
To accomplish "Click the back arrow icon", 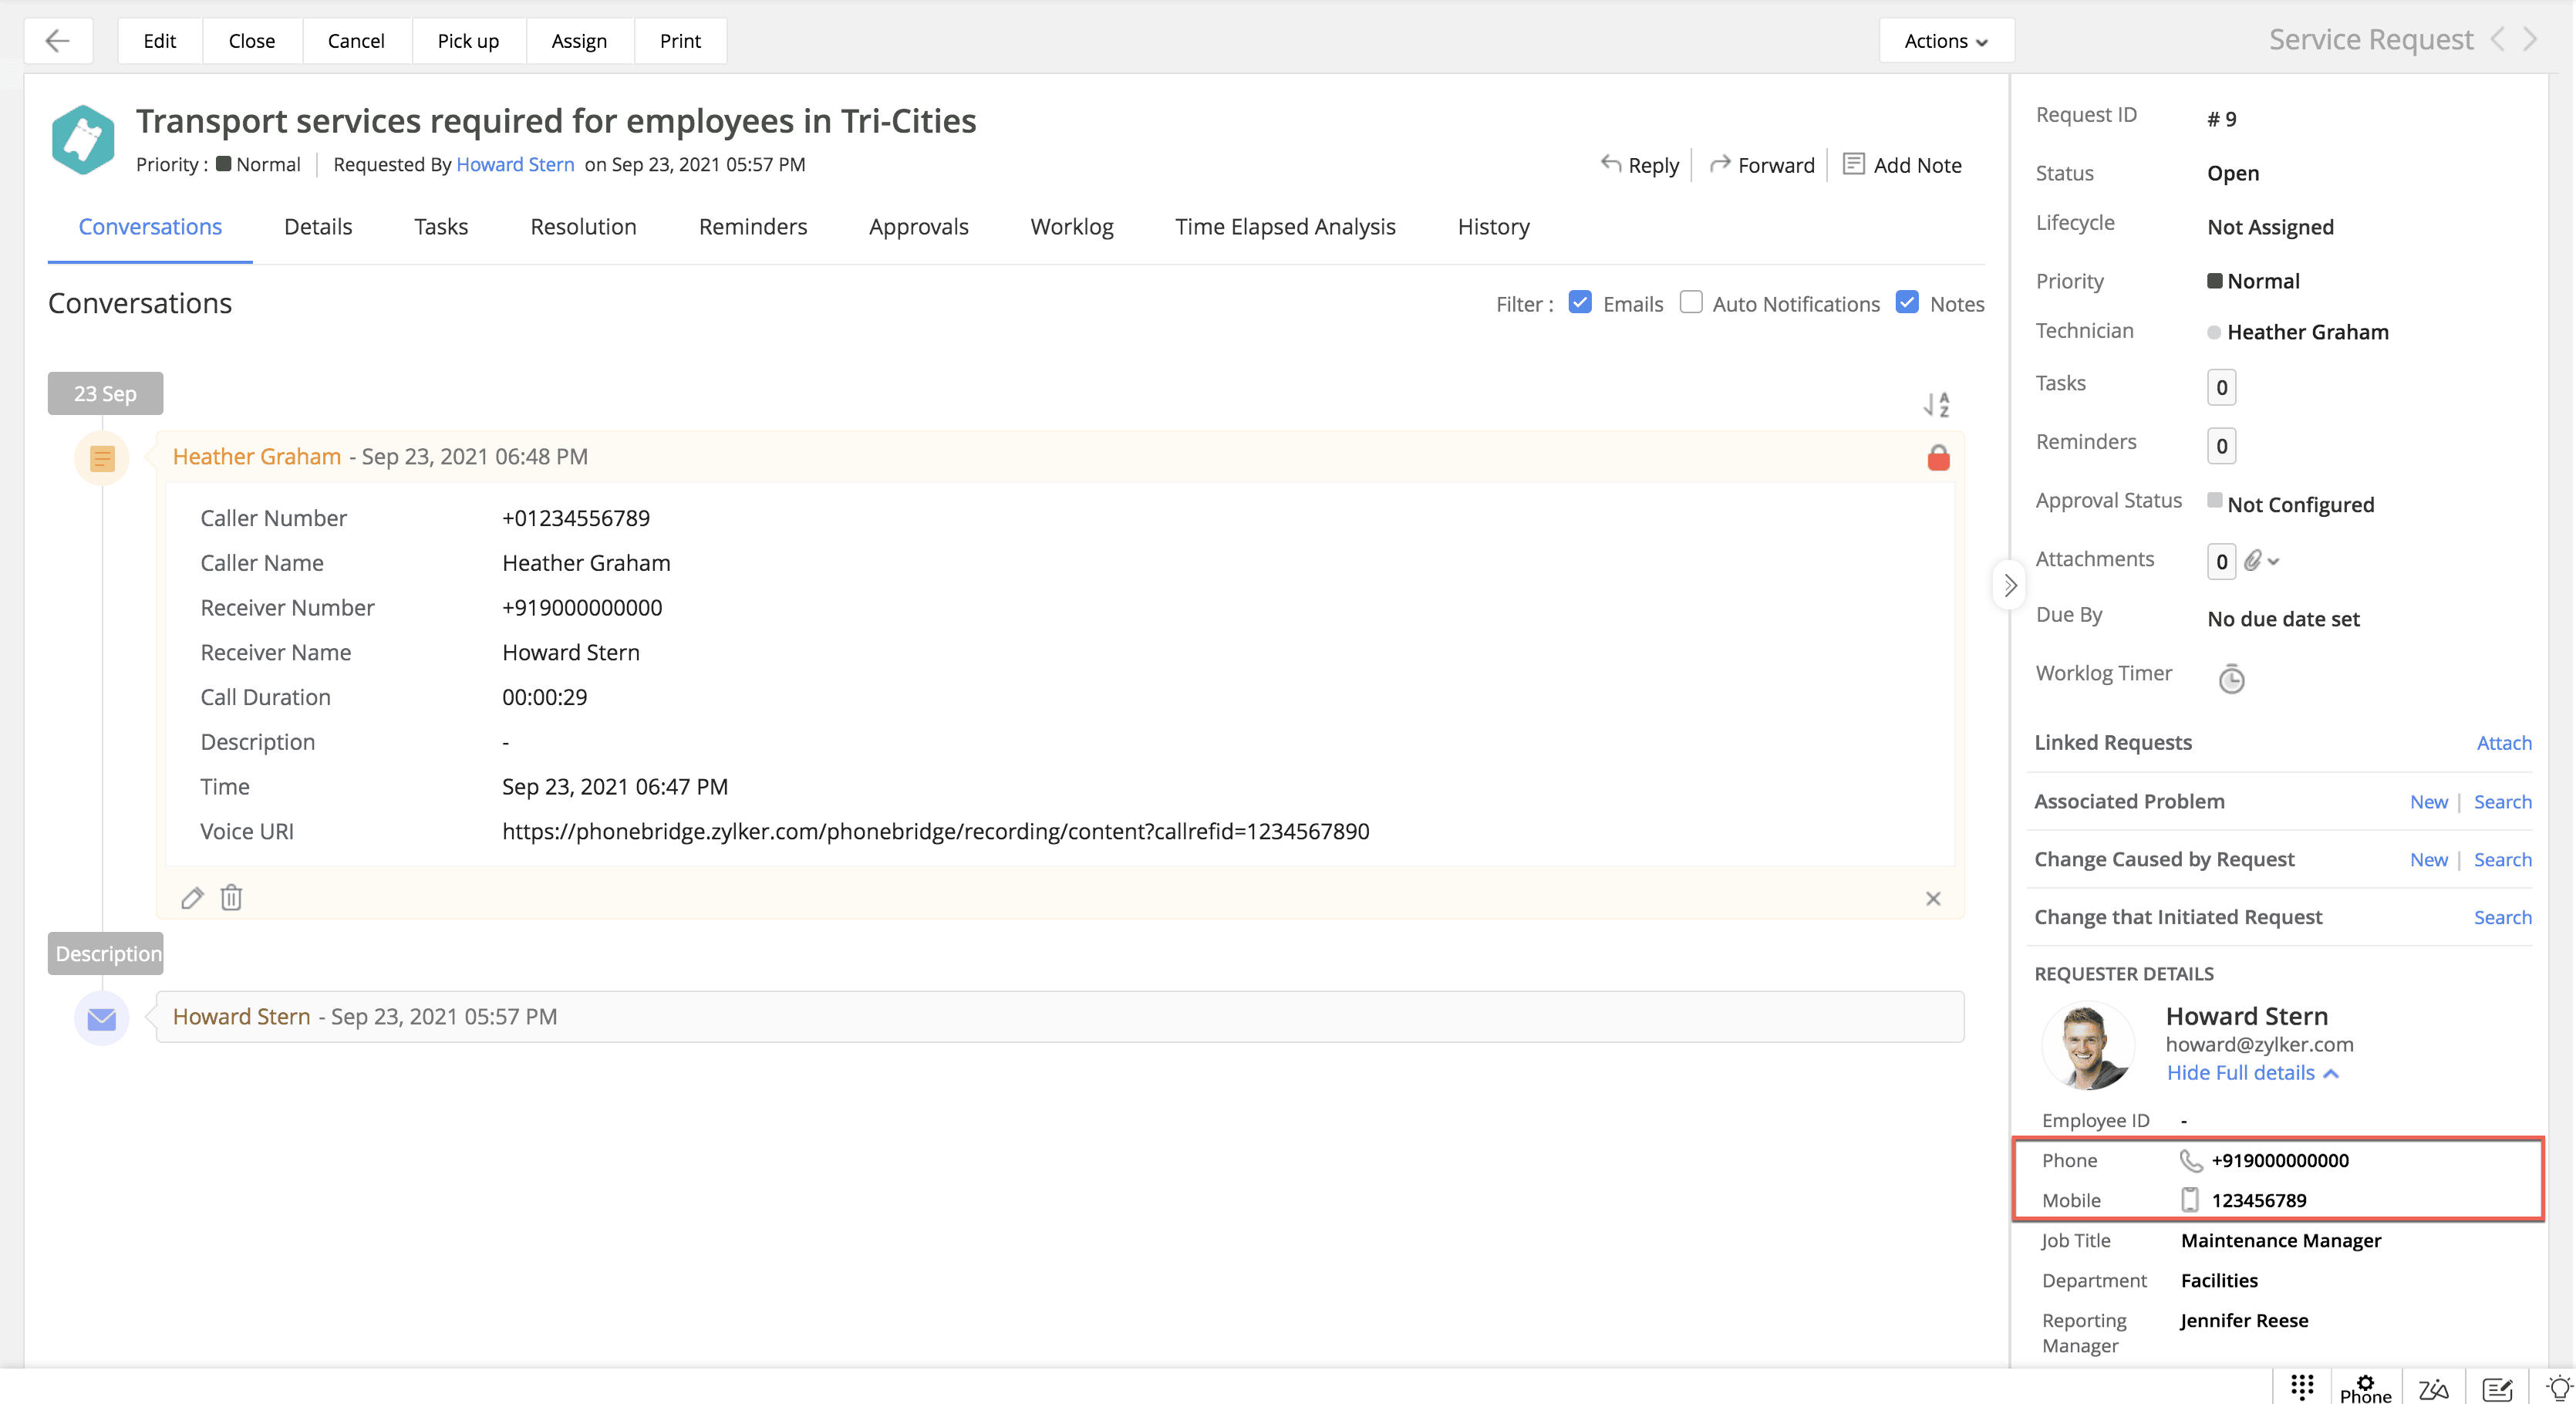I will click(x=58, y=41).
